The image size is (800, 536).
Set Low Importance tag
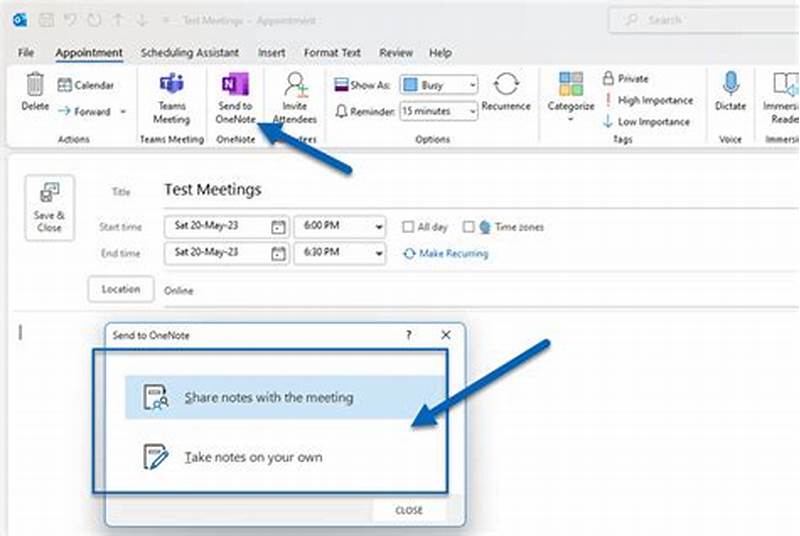[646, 121]
